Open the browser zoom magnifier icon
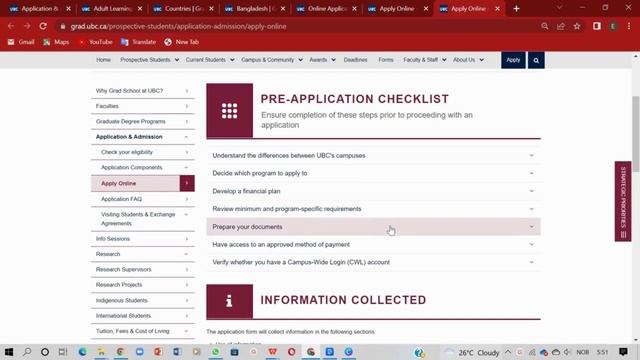Viewport: 640px width, 360px height. click(x=544, y=26)
